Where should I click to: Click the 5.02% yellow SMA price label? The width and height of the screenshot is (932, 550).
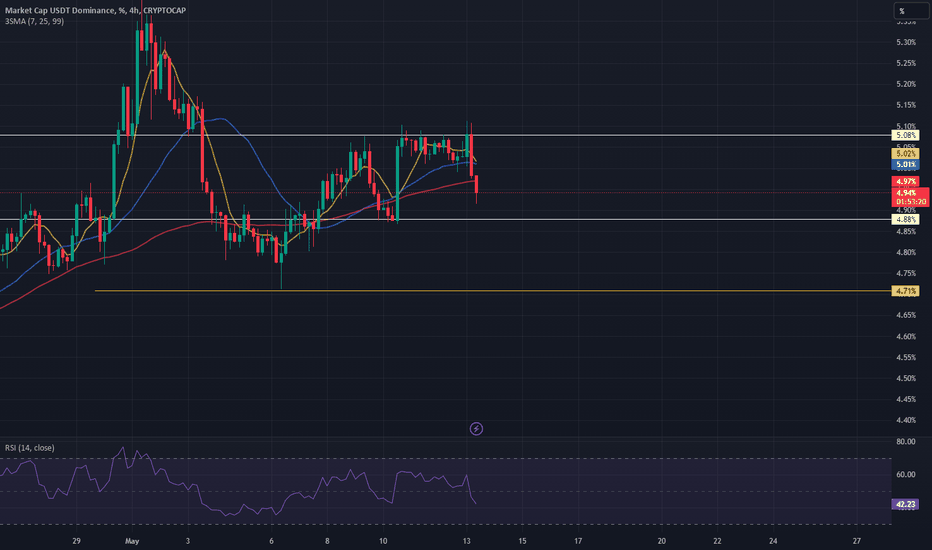click(x=906, y=154)
